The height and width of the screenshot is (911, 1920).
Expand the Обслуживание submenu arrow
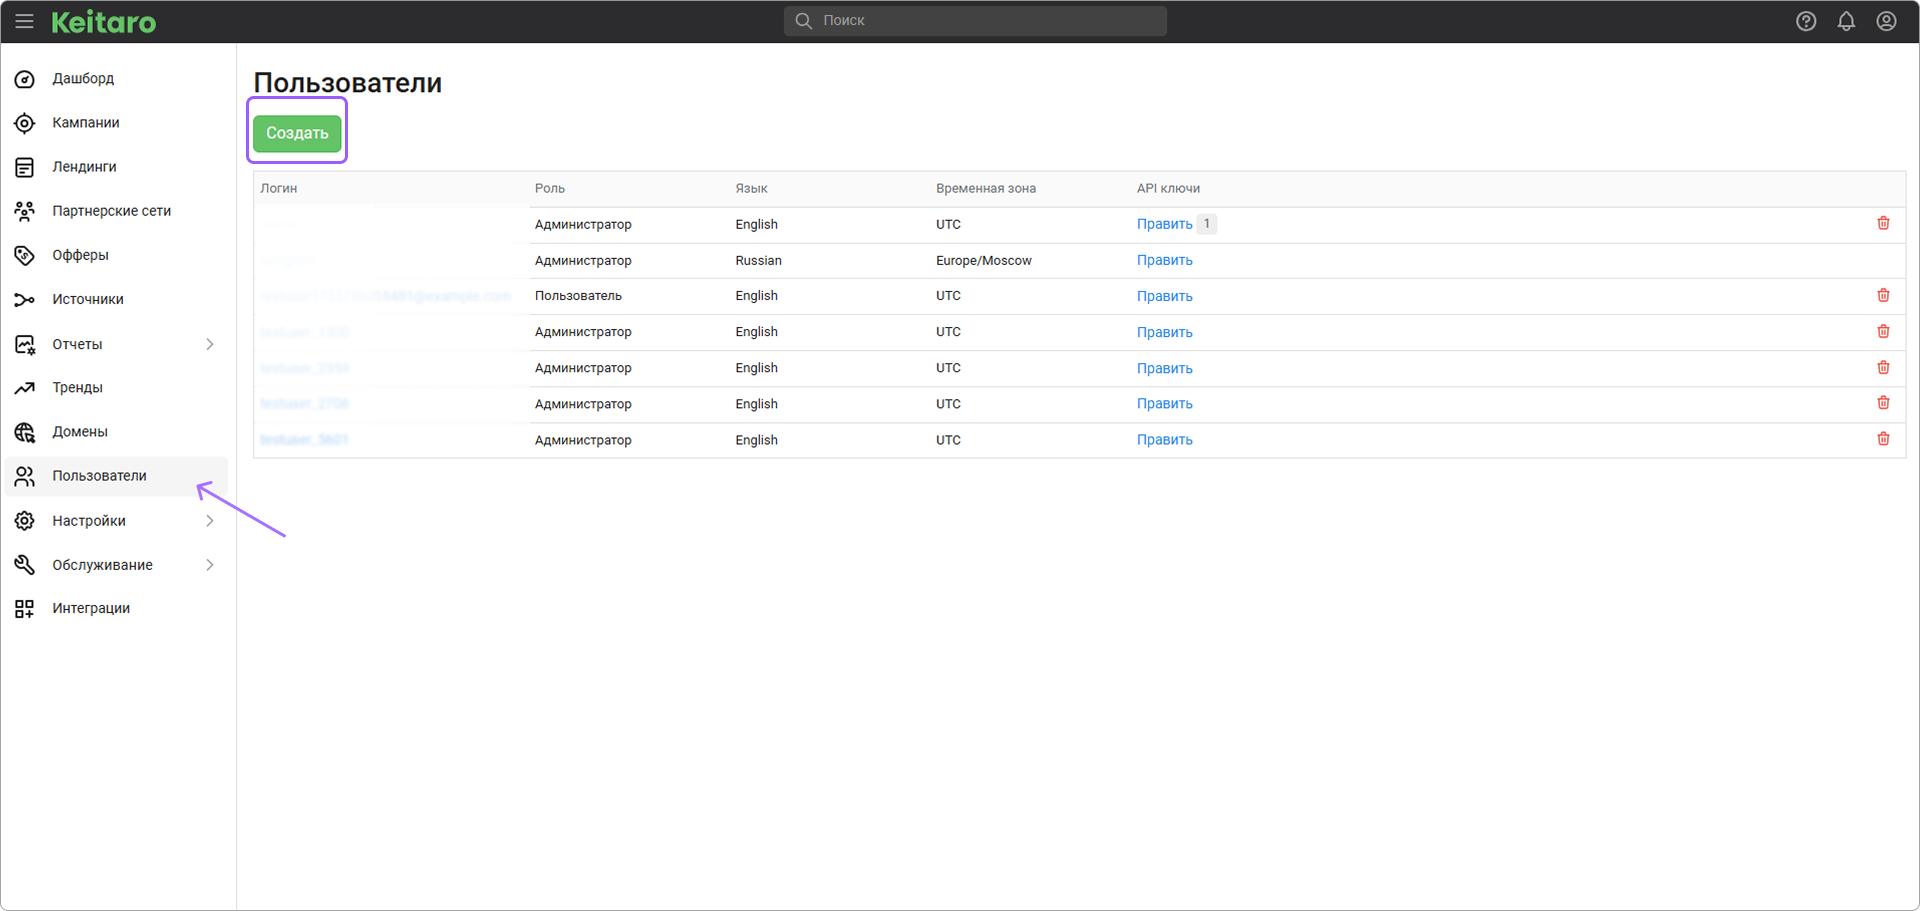coord(210,565)
